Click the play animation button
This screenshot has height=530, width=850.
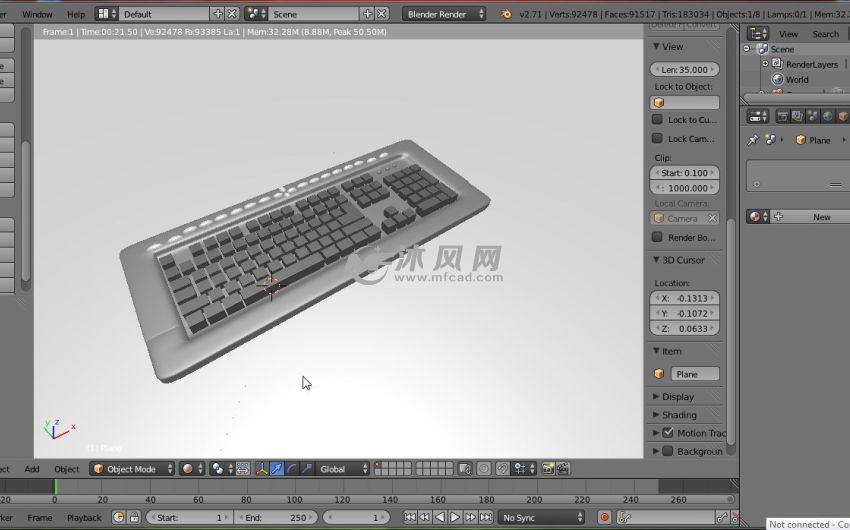tap(455, 517)
